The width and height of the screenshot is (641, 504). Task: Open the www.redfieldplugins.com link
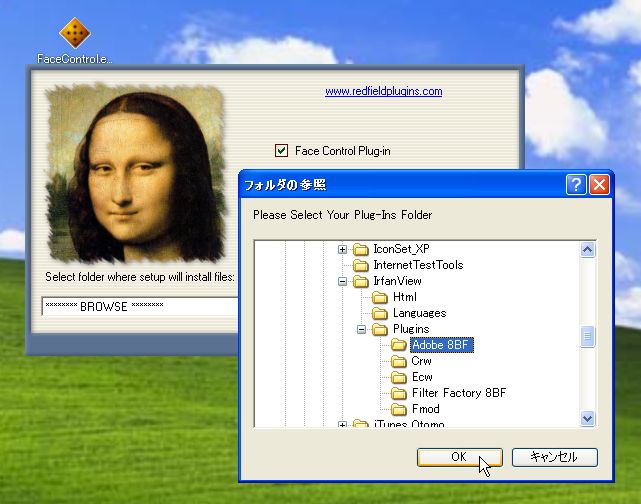383,91
